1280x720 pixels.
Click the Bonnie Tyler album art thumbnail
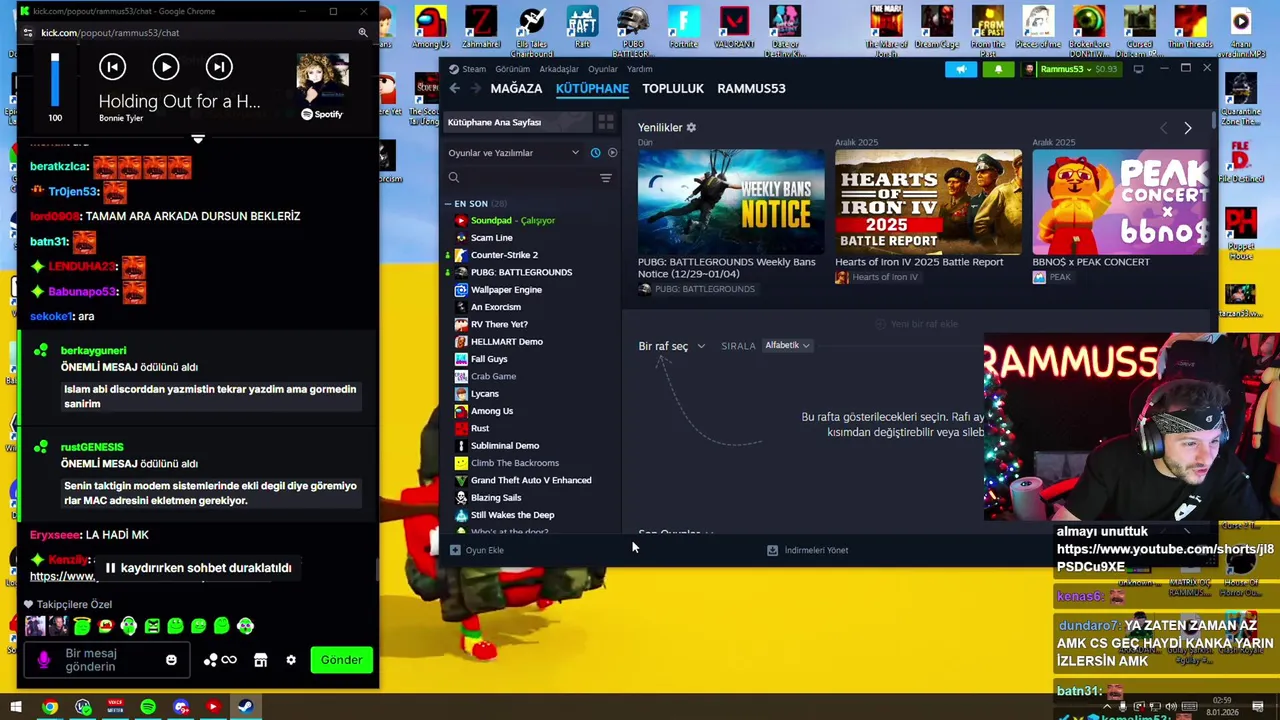click(322, 77)
